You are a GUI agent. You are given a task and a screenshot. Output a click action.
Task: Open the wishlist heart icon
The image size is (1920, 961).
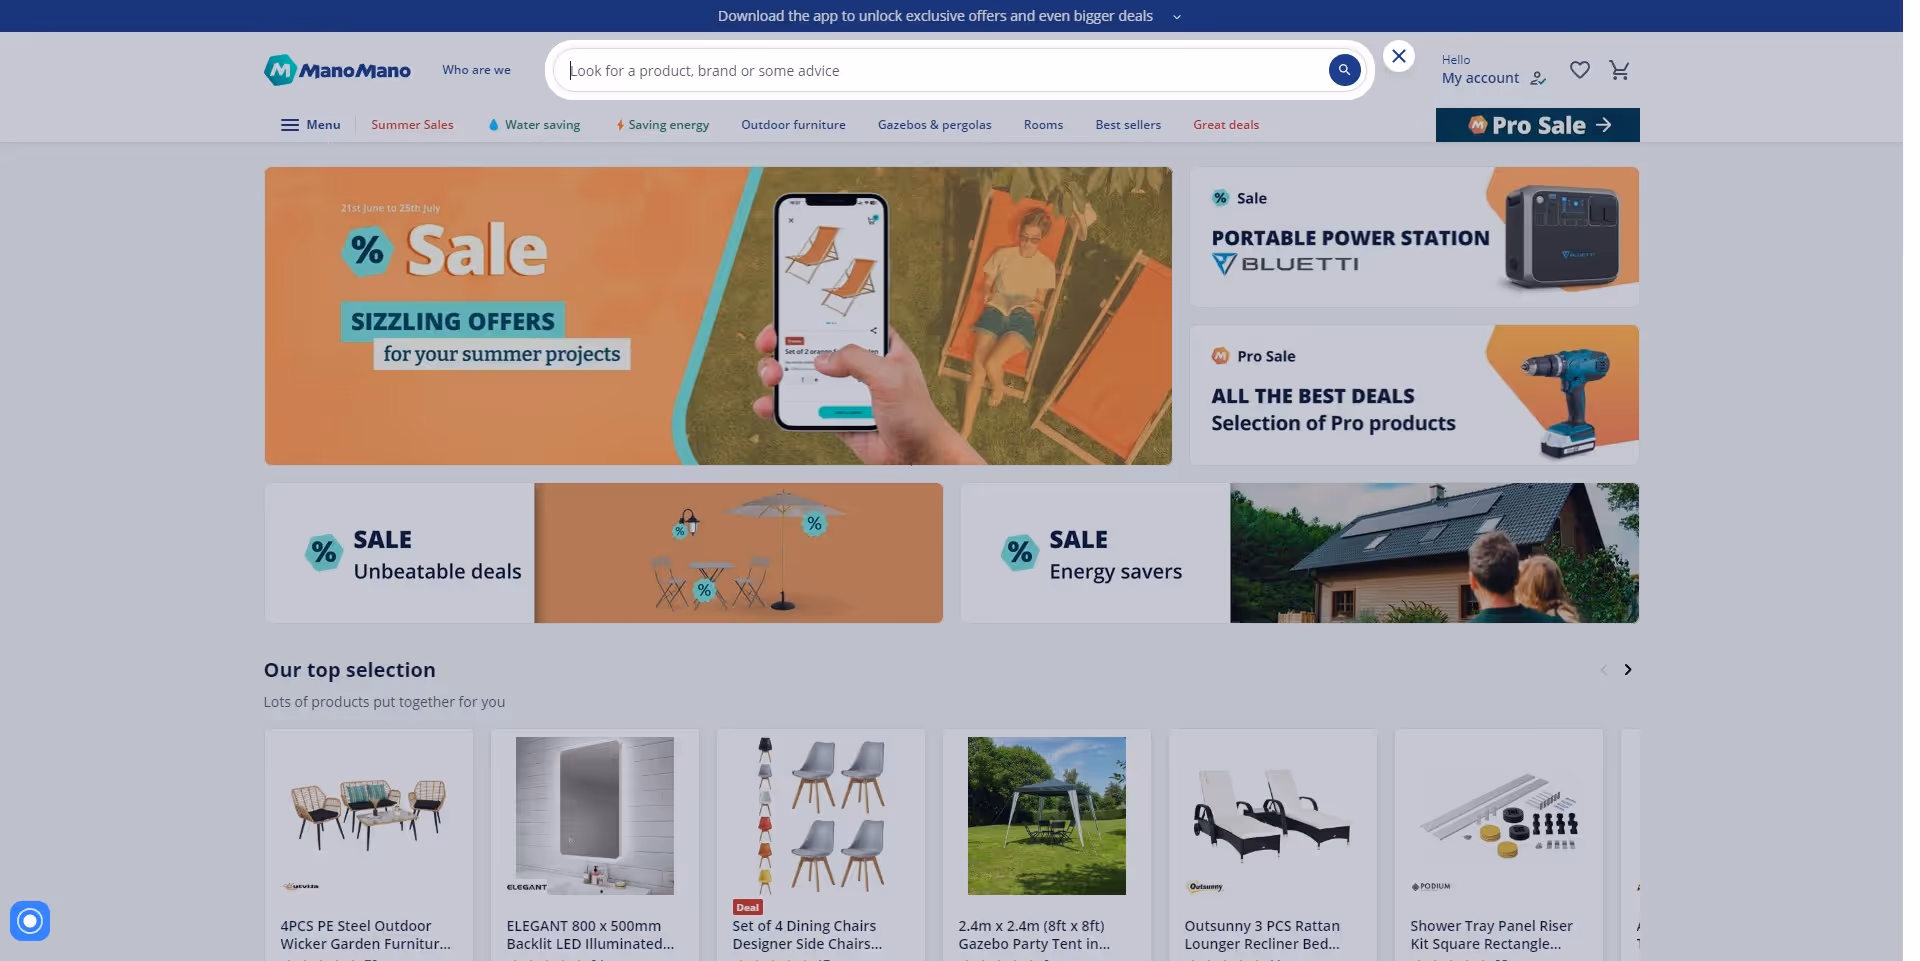click(x=1580, y=70)
